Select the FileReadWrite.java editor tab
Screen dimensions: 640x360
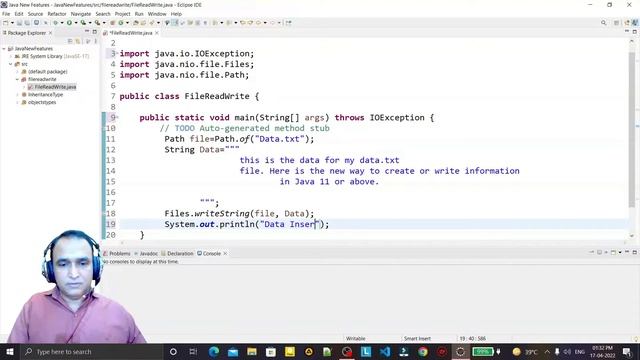131,33
